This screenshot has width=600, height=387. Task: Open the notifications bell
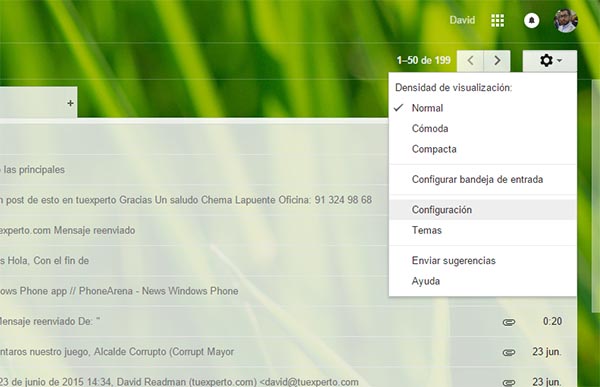[532, 20]
